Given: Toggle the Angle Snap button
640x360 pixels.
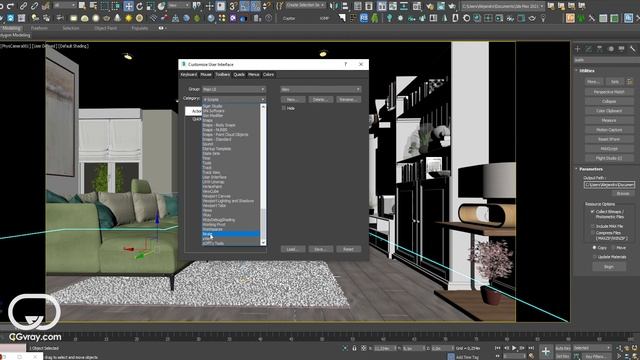Looking at the screenshot, I should (x=244, y=6).
